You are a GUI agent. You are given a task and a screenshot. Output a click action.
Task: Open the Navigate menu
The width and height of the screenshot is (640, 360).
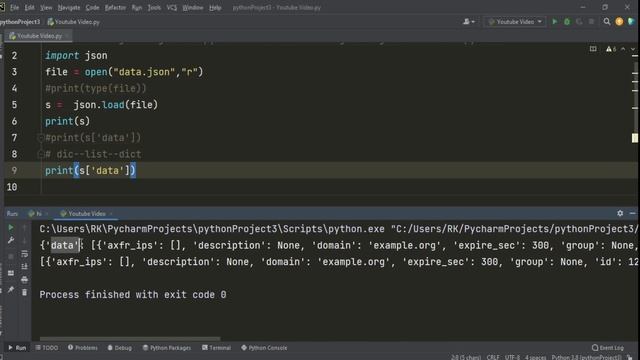(69, 7)
